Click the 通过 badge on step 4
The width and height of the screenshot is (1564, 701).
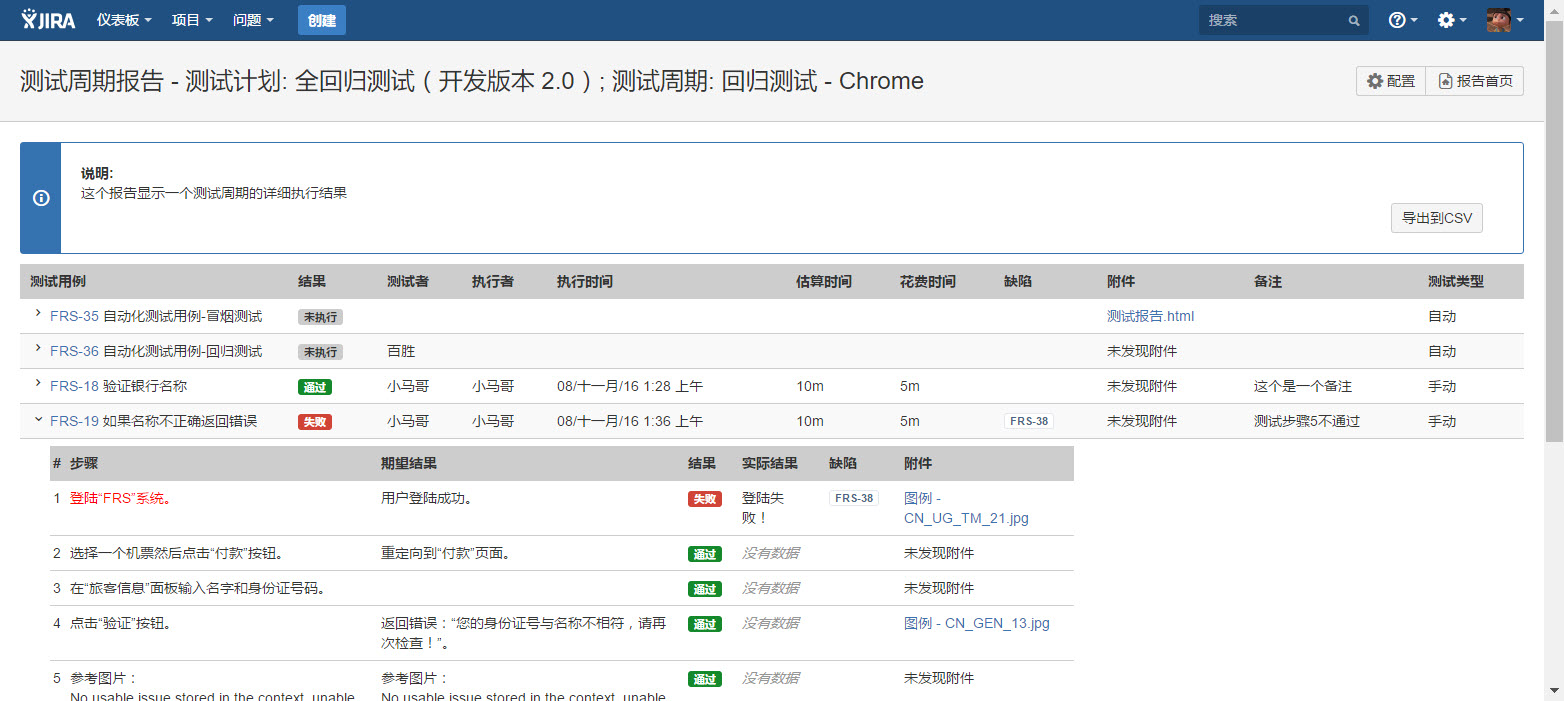coord(704,624)
